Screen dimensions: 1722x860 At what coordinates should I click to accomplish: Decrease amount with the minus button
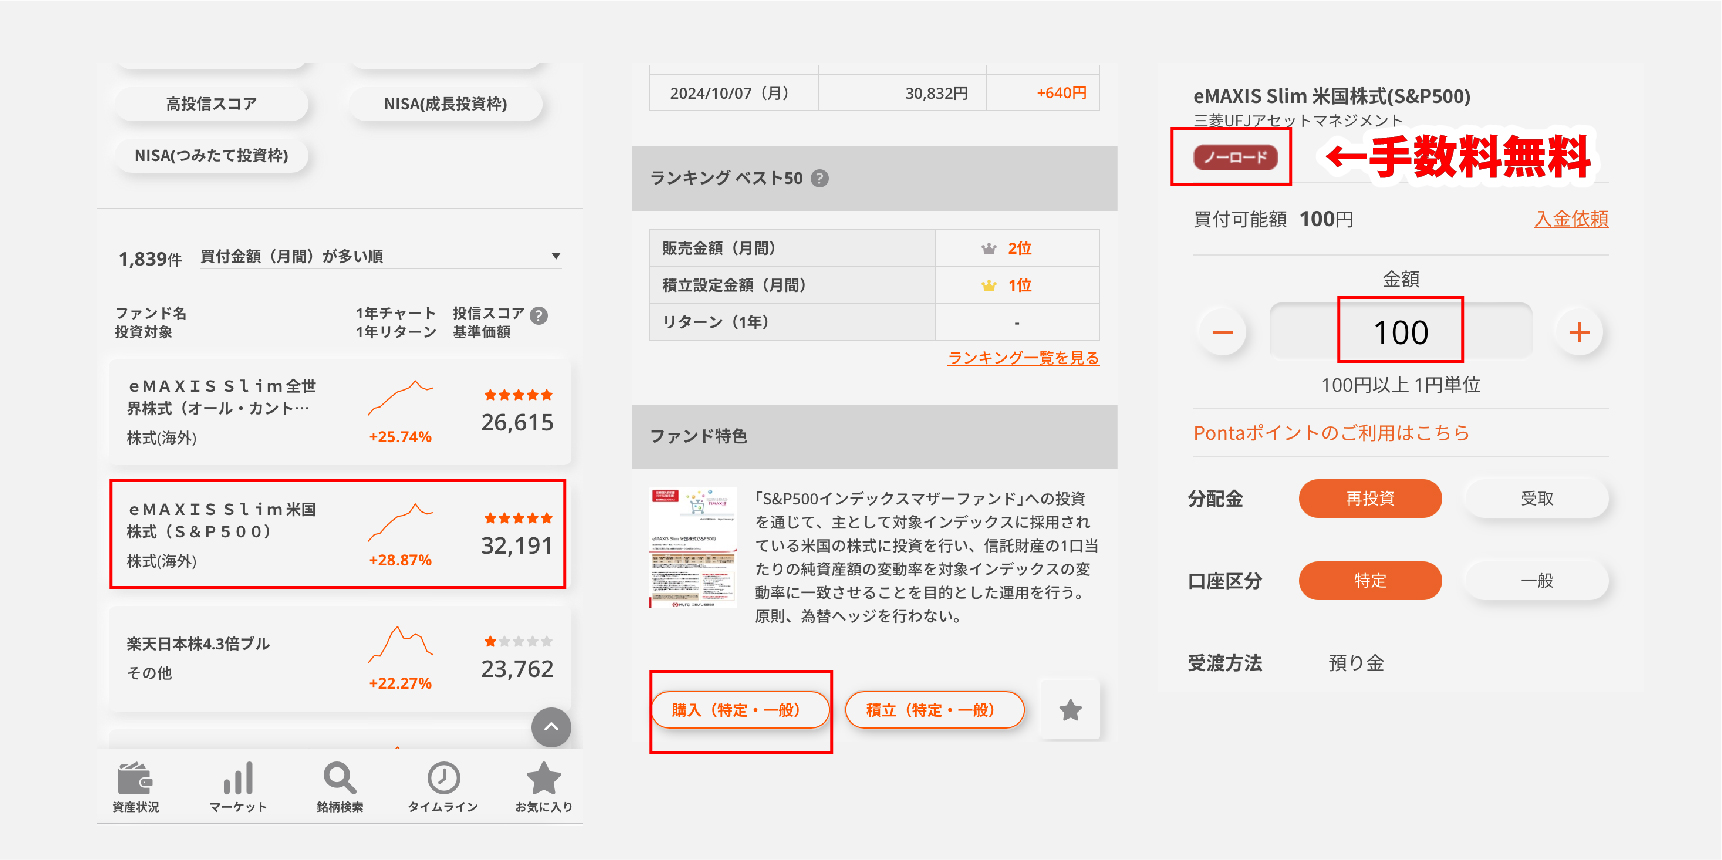[x=1223, y=332]
